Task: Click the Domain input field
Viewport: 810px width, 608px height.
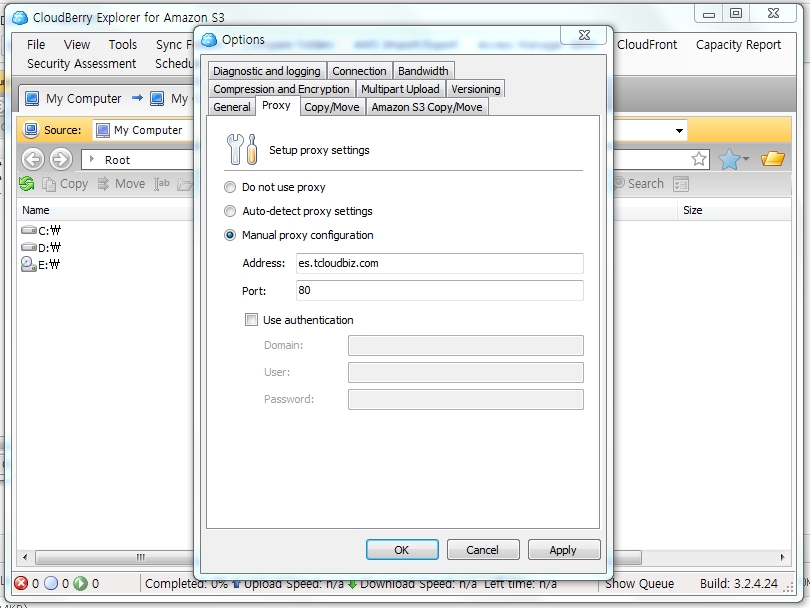Action: click(465, 345)
